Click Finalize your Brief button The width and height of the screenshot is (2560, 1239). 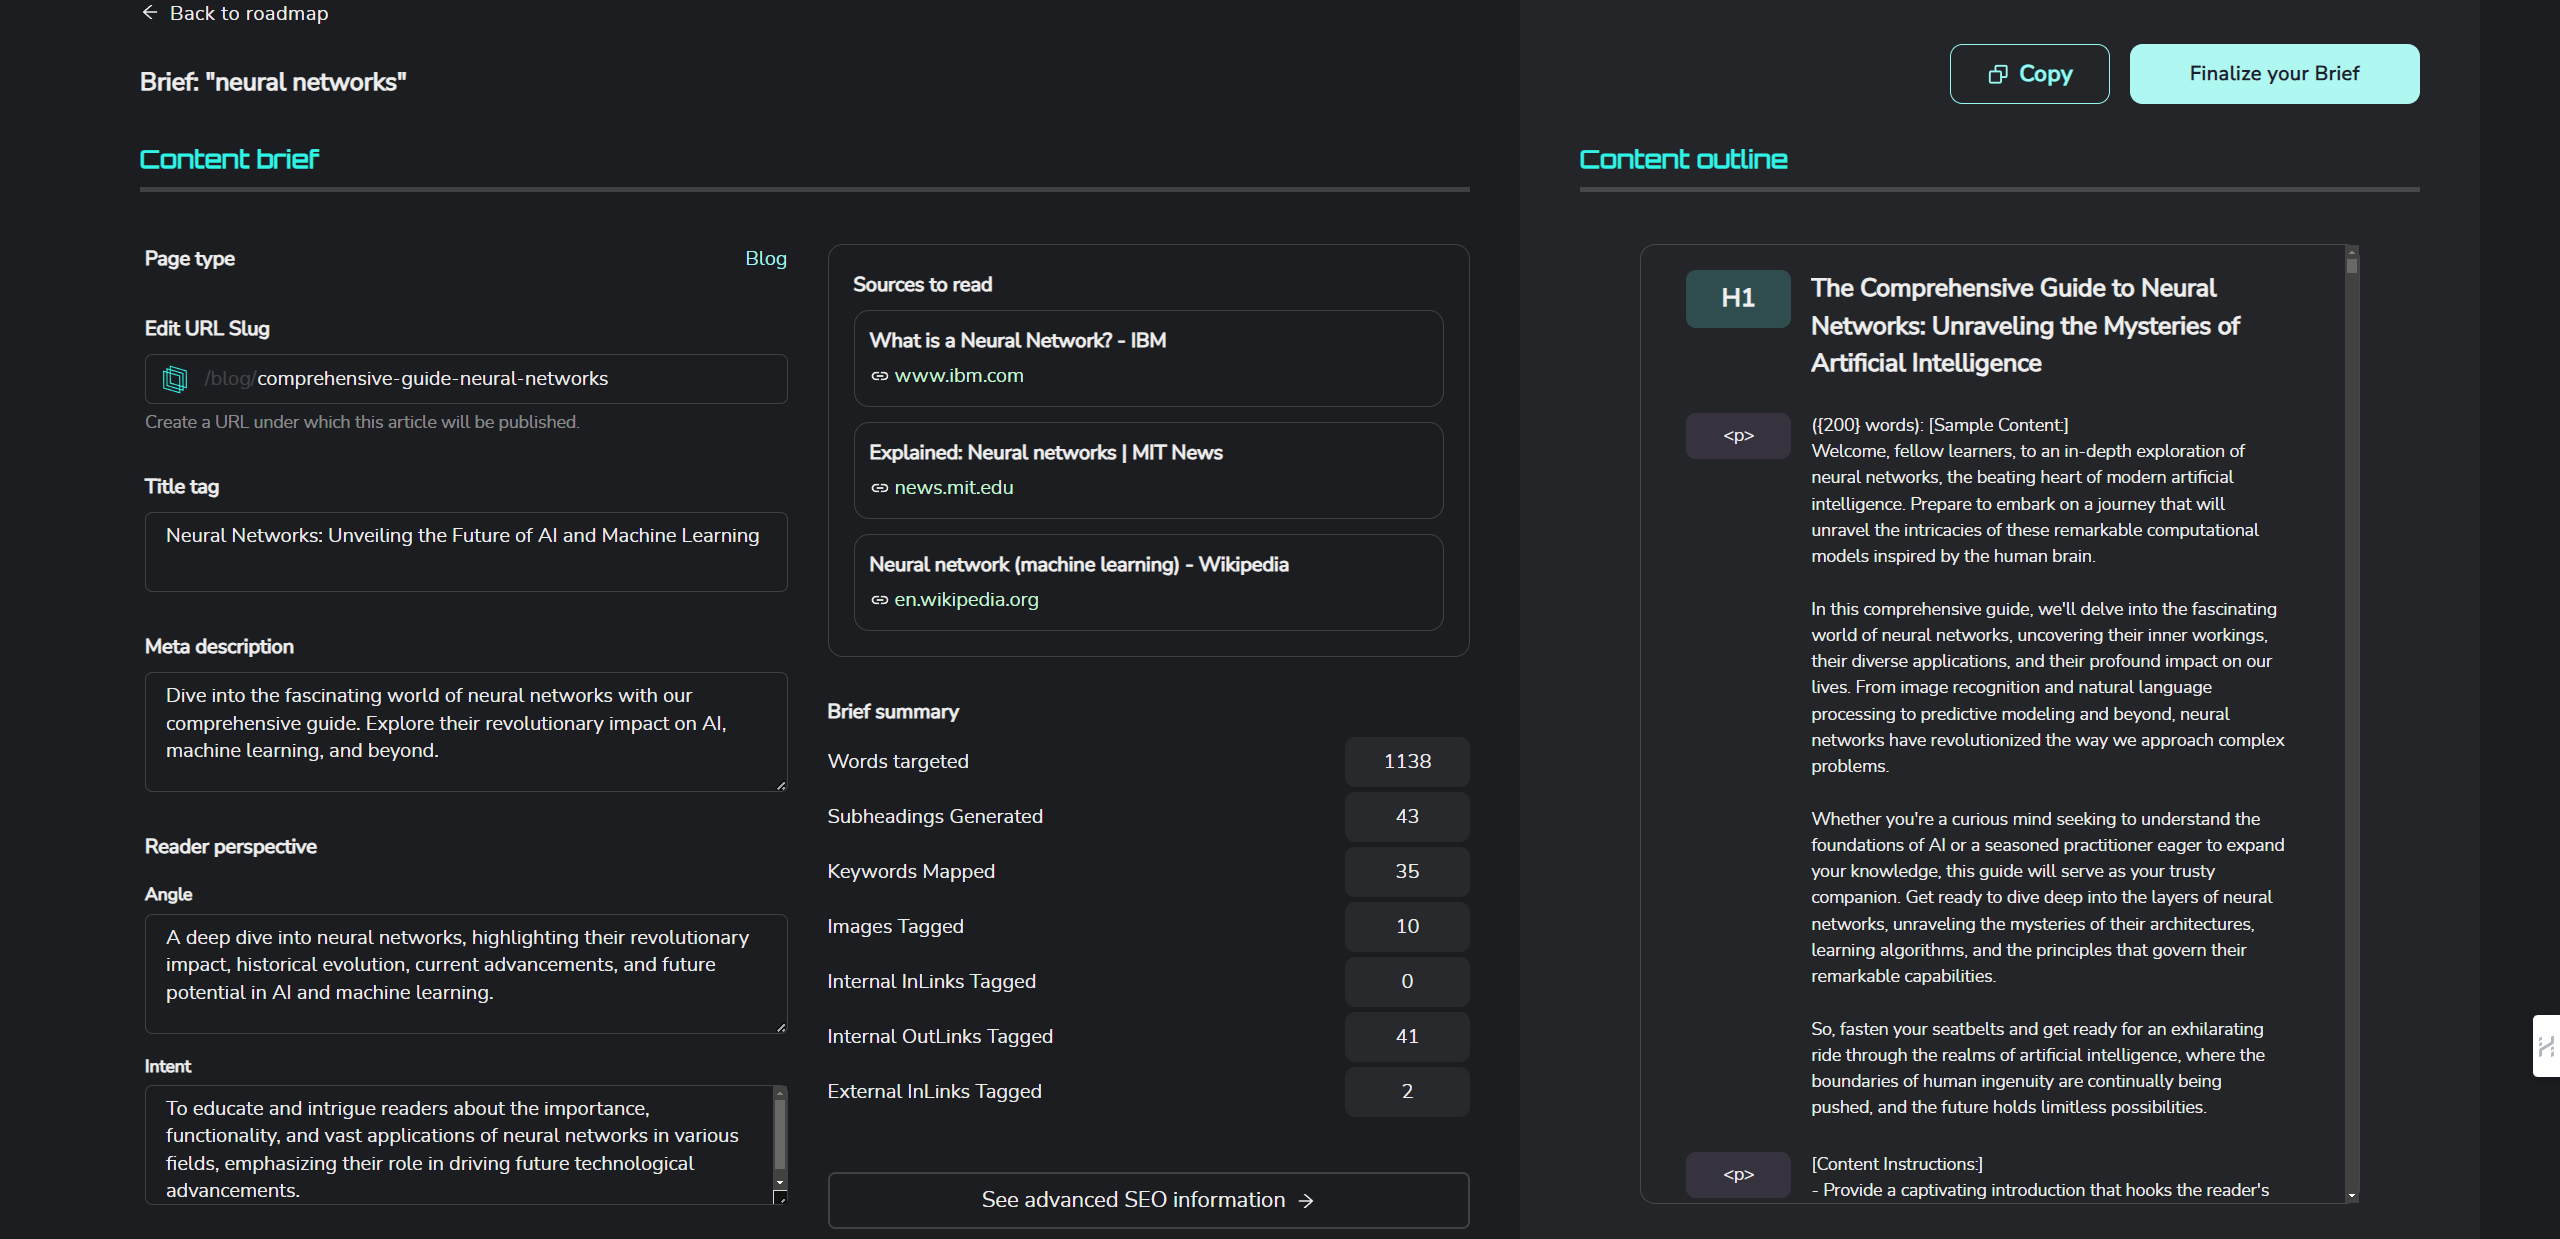(x=2274, y=74)
